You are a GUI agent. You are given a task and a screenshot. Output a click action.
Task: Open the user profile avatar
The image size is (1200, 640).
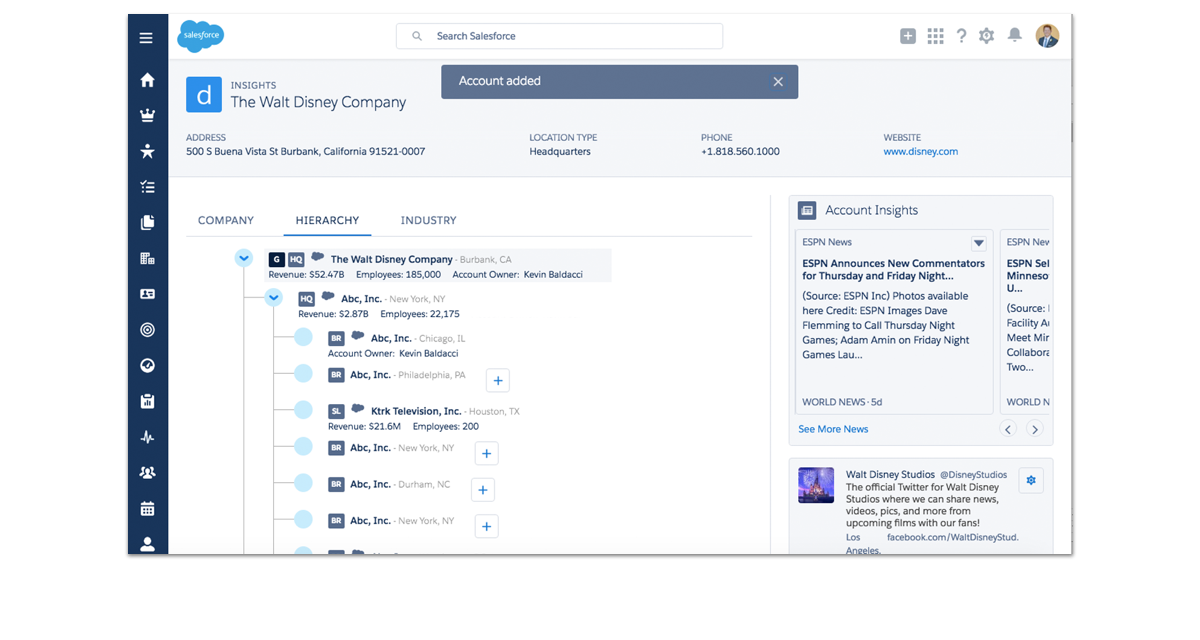[x=1047, y=36]
